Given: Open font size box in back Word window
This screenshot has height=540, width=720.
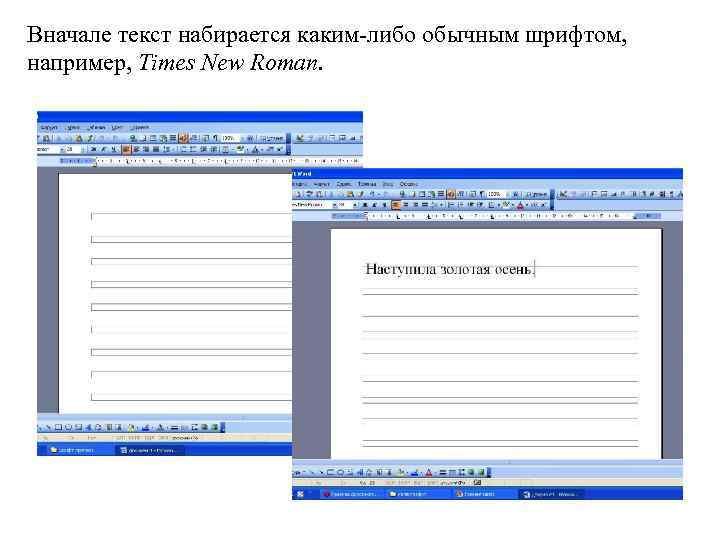Looking at the screenshot, I should (73, 149).
